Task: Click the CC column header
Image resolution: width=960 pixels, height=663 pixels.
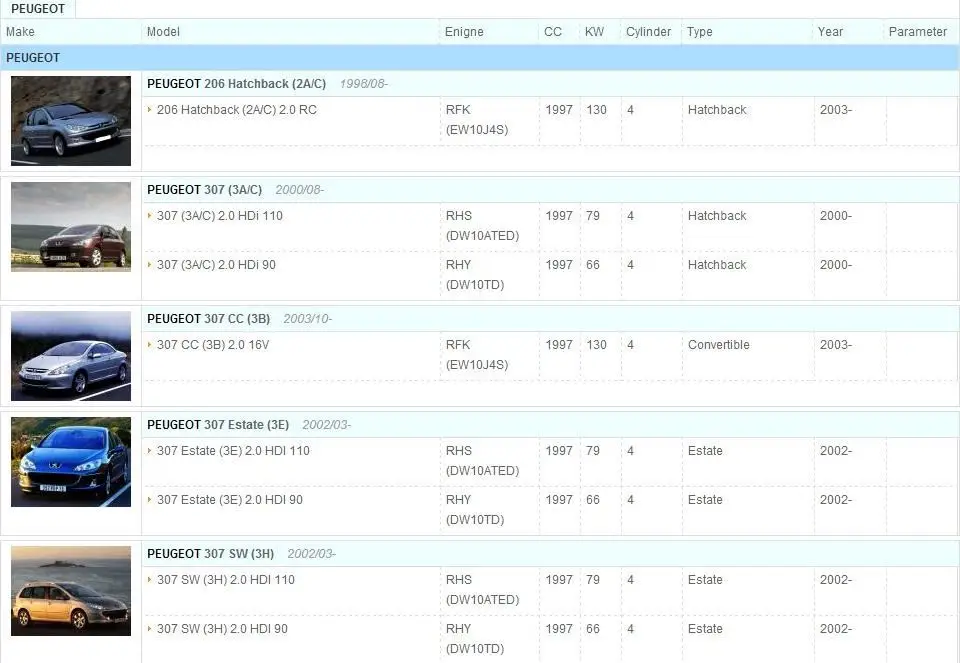Action: 553,32
